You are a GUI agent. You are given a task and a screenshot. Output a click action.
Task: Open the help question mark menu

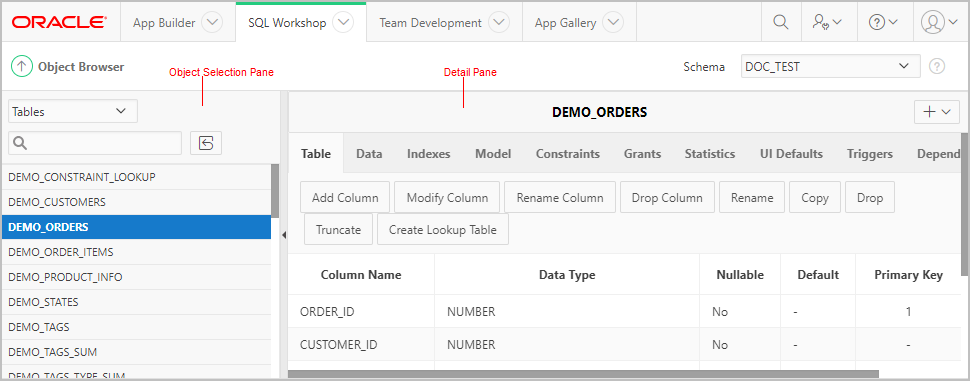click(883, 22)
